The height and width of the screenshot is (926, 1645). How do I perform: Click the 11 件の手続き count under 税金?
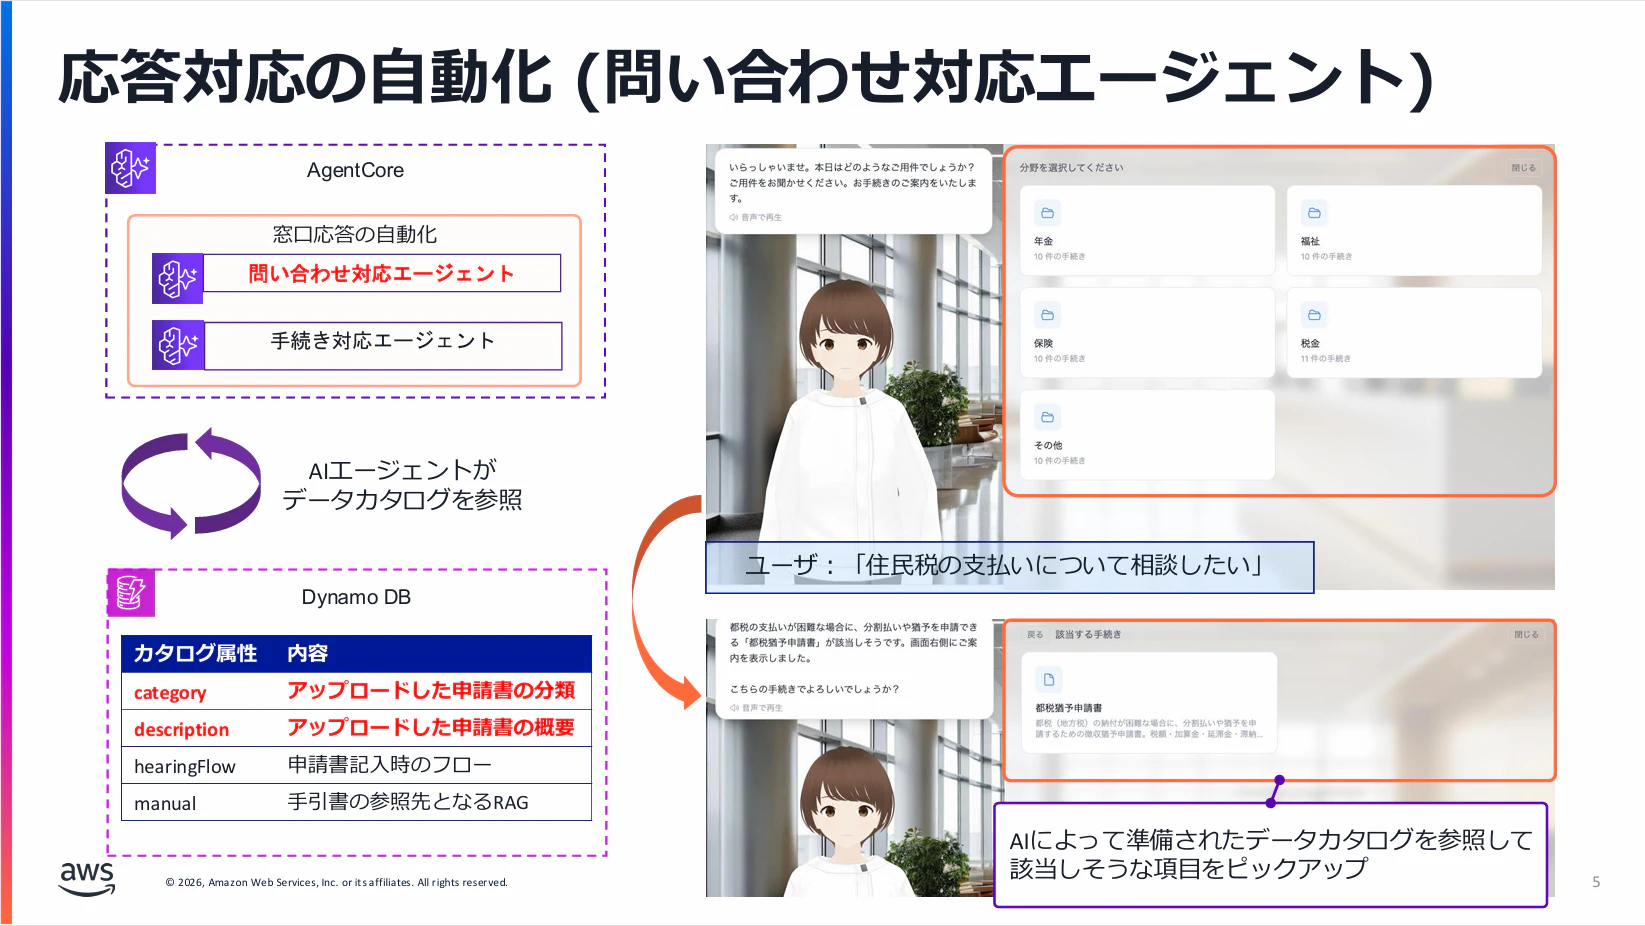tap(1326, 359)
